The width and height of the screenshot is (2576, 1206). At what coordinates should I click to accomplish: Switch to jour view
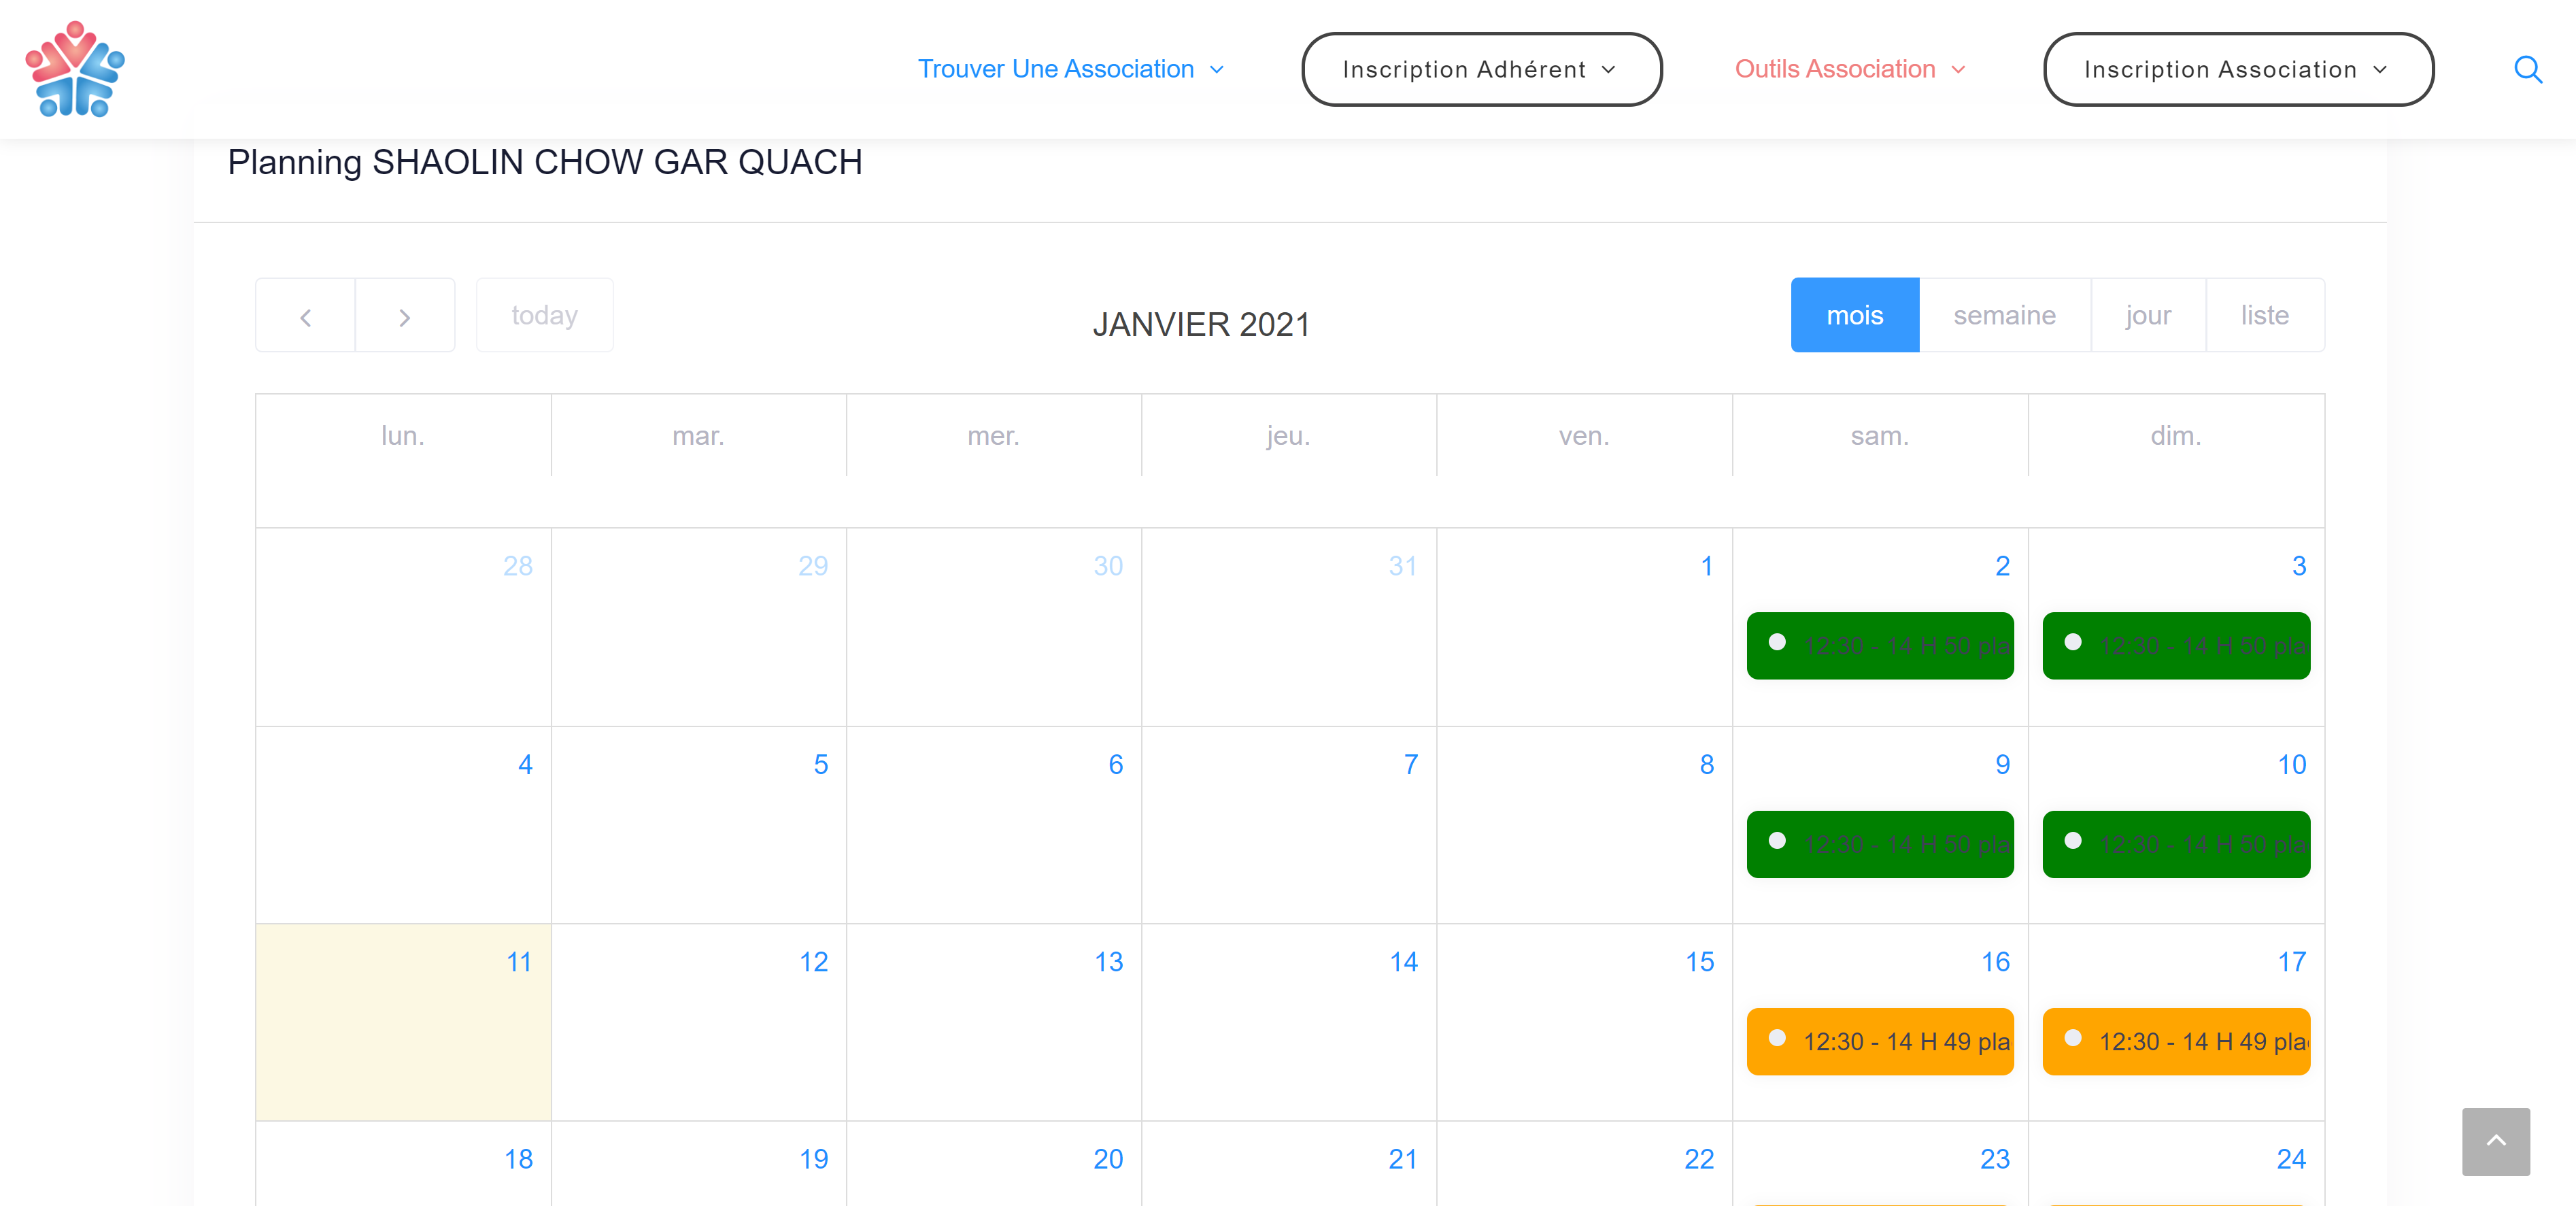click(2147, 315)
